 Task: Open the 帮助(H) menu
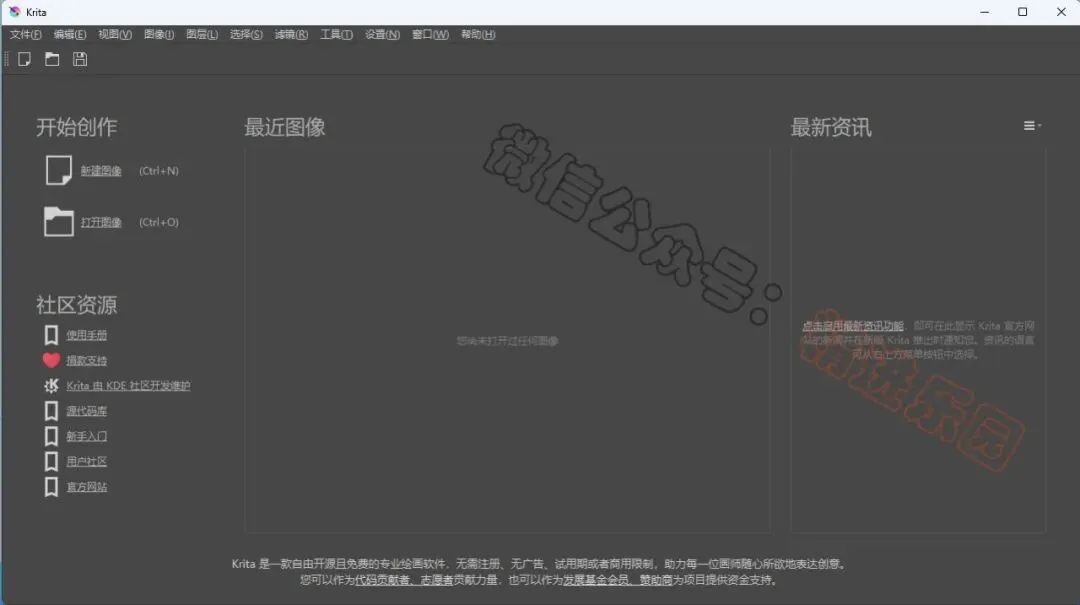478,34
